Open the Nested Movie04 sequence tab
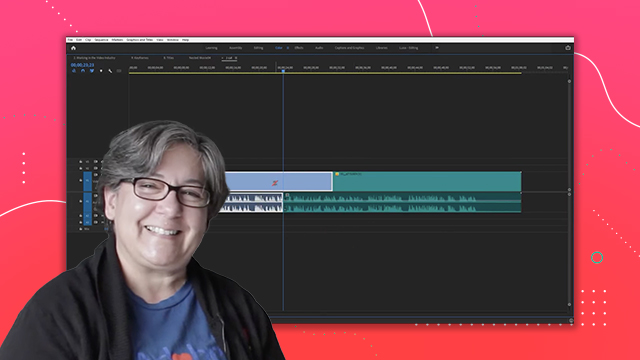This screenshot has width=640, height=360. (200, 58)
